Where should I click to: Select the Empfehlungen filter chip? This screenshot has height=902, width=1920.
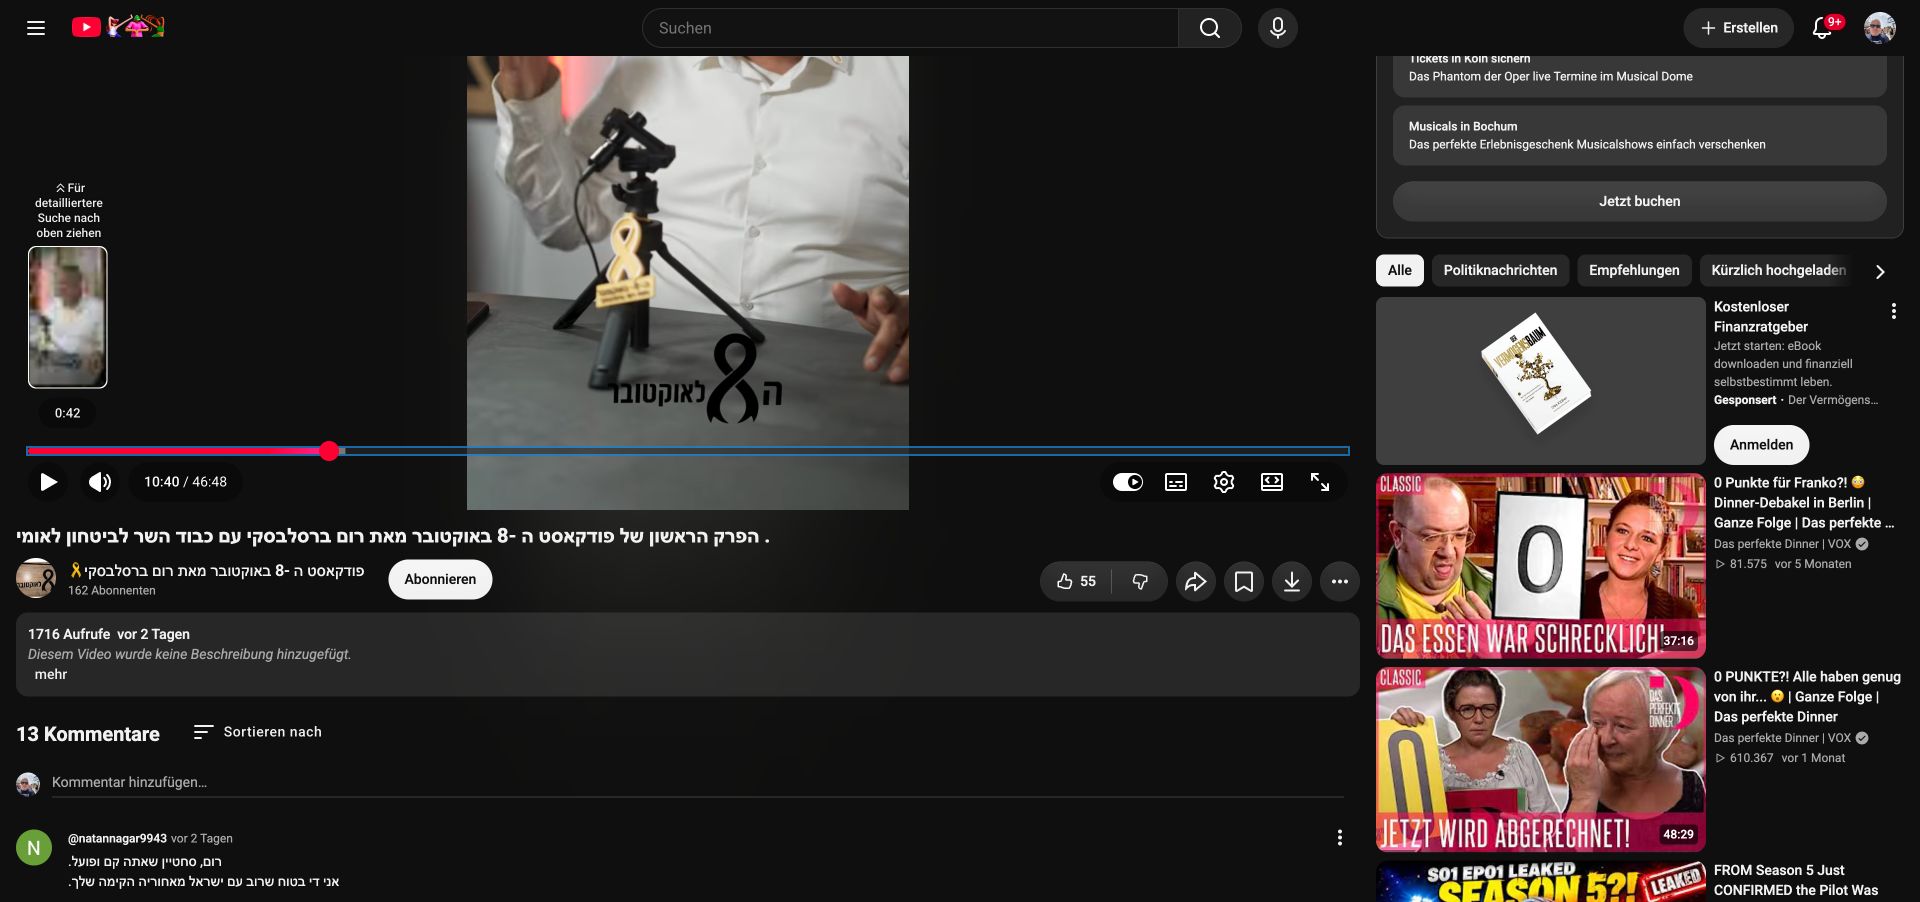pyautogui.click(x=1634, y=270)
